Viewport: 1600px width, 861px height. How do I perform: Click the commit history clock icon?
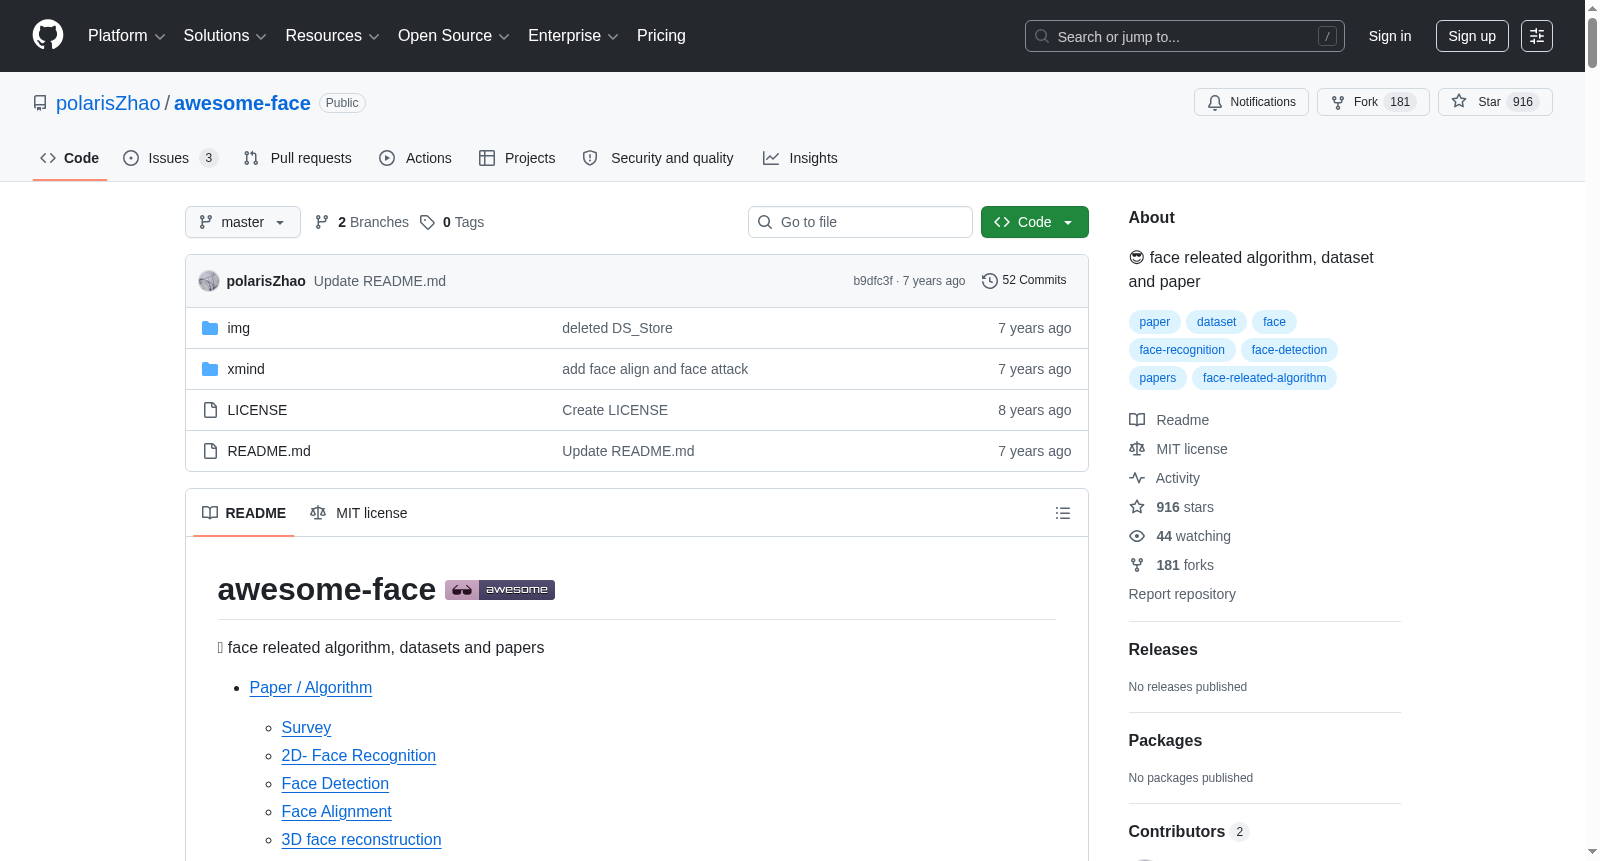click(990, 281)
